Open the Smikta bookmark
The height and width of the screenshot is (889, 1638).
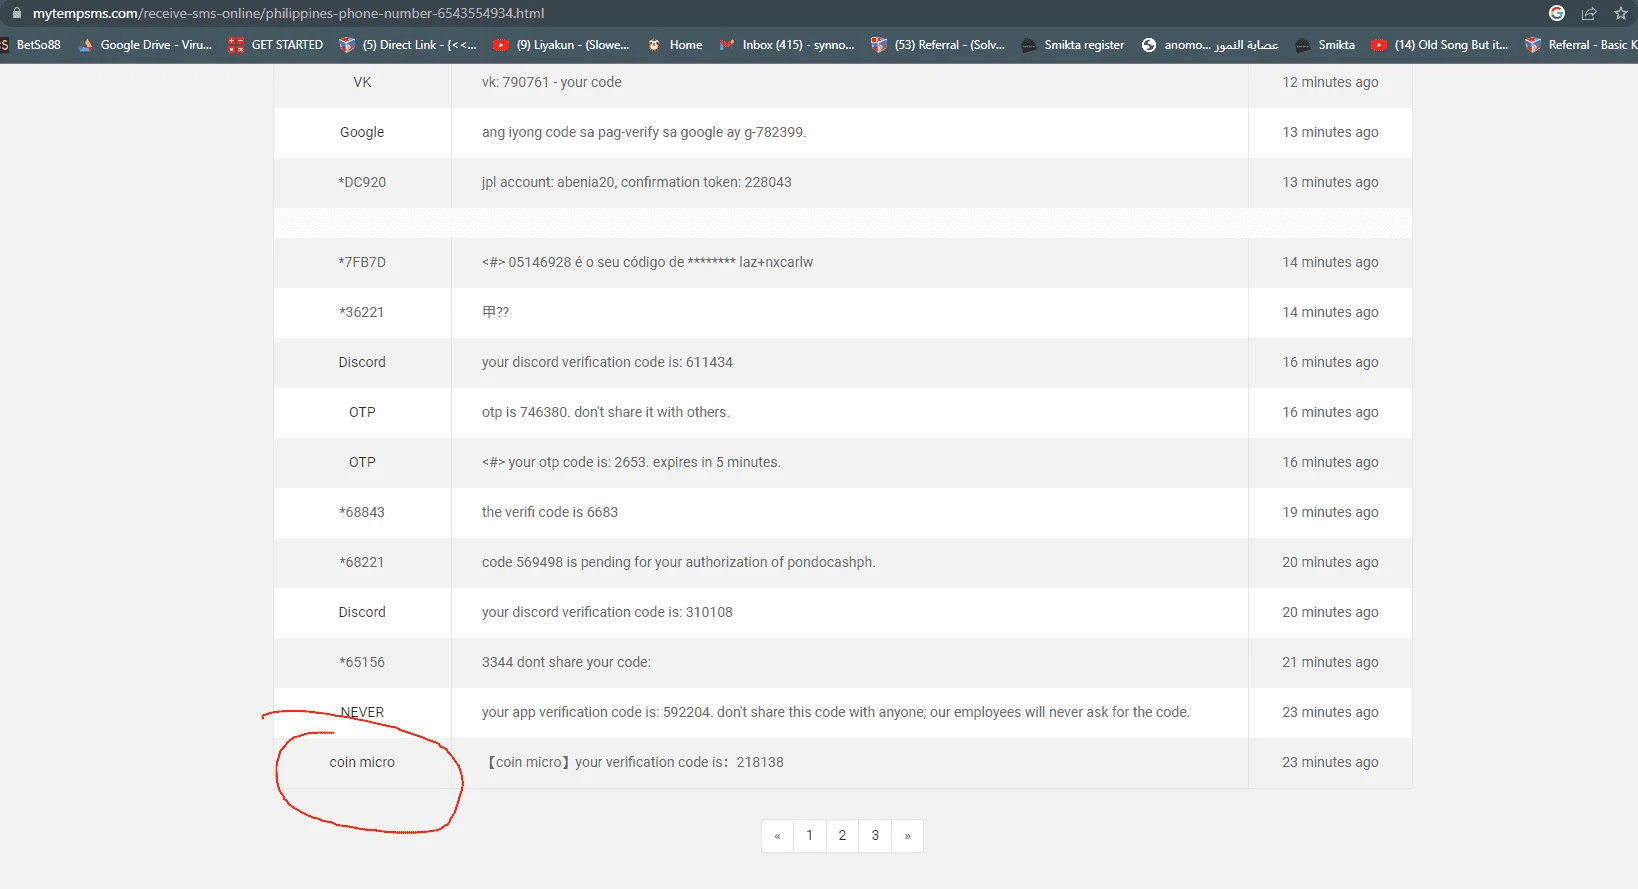1325,45
